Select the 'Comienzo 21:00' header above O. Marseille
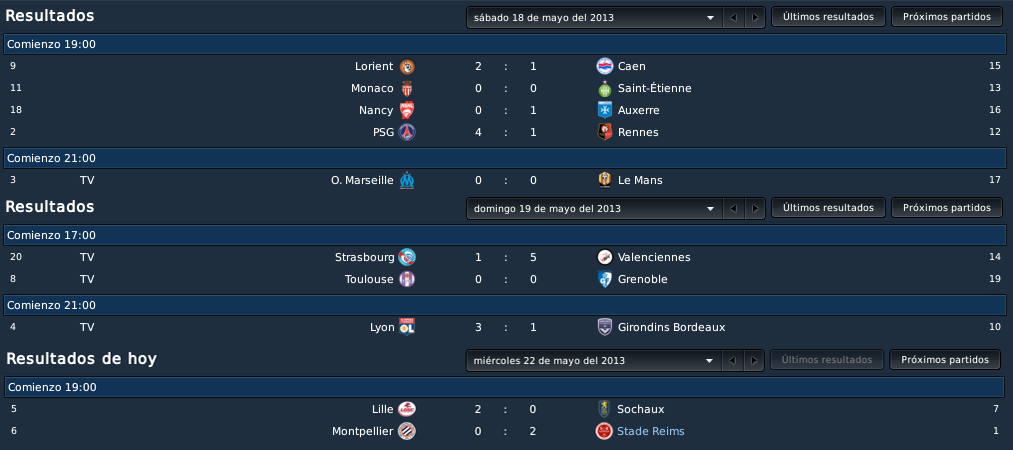 click(505, 158)
